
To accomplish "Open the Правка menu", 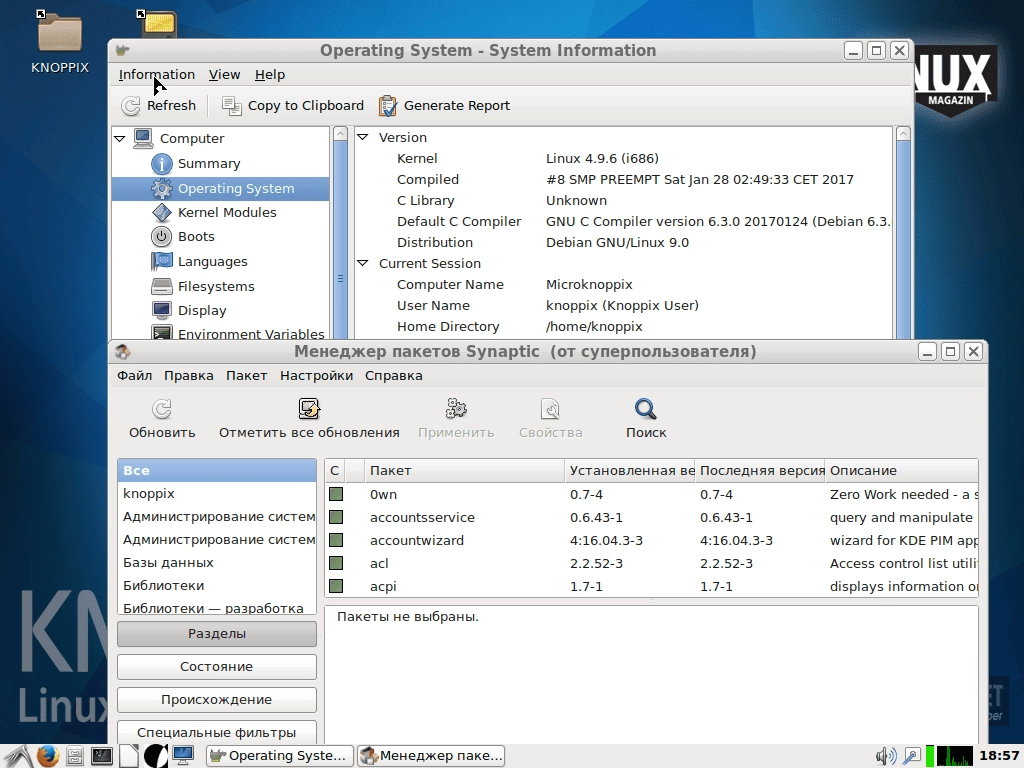I will point(188,376).
